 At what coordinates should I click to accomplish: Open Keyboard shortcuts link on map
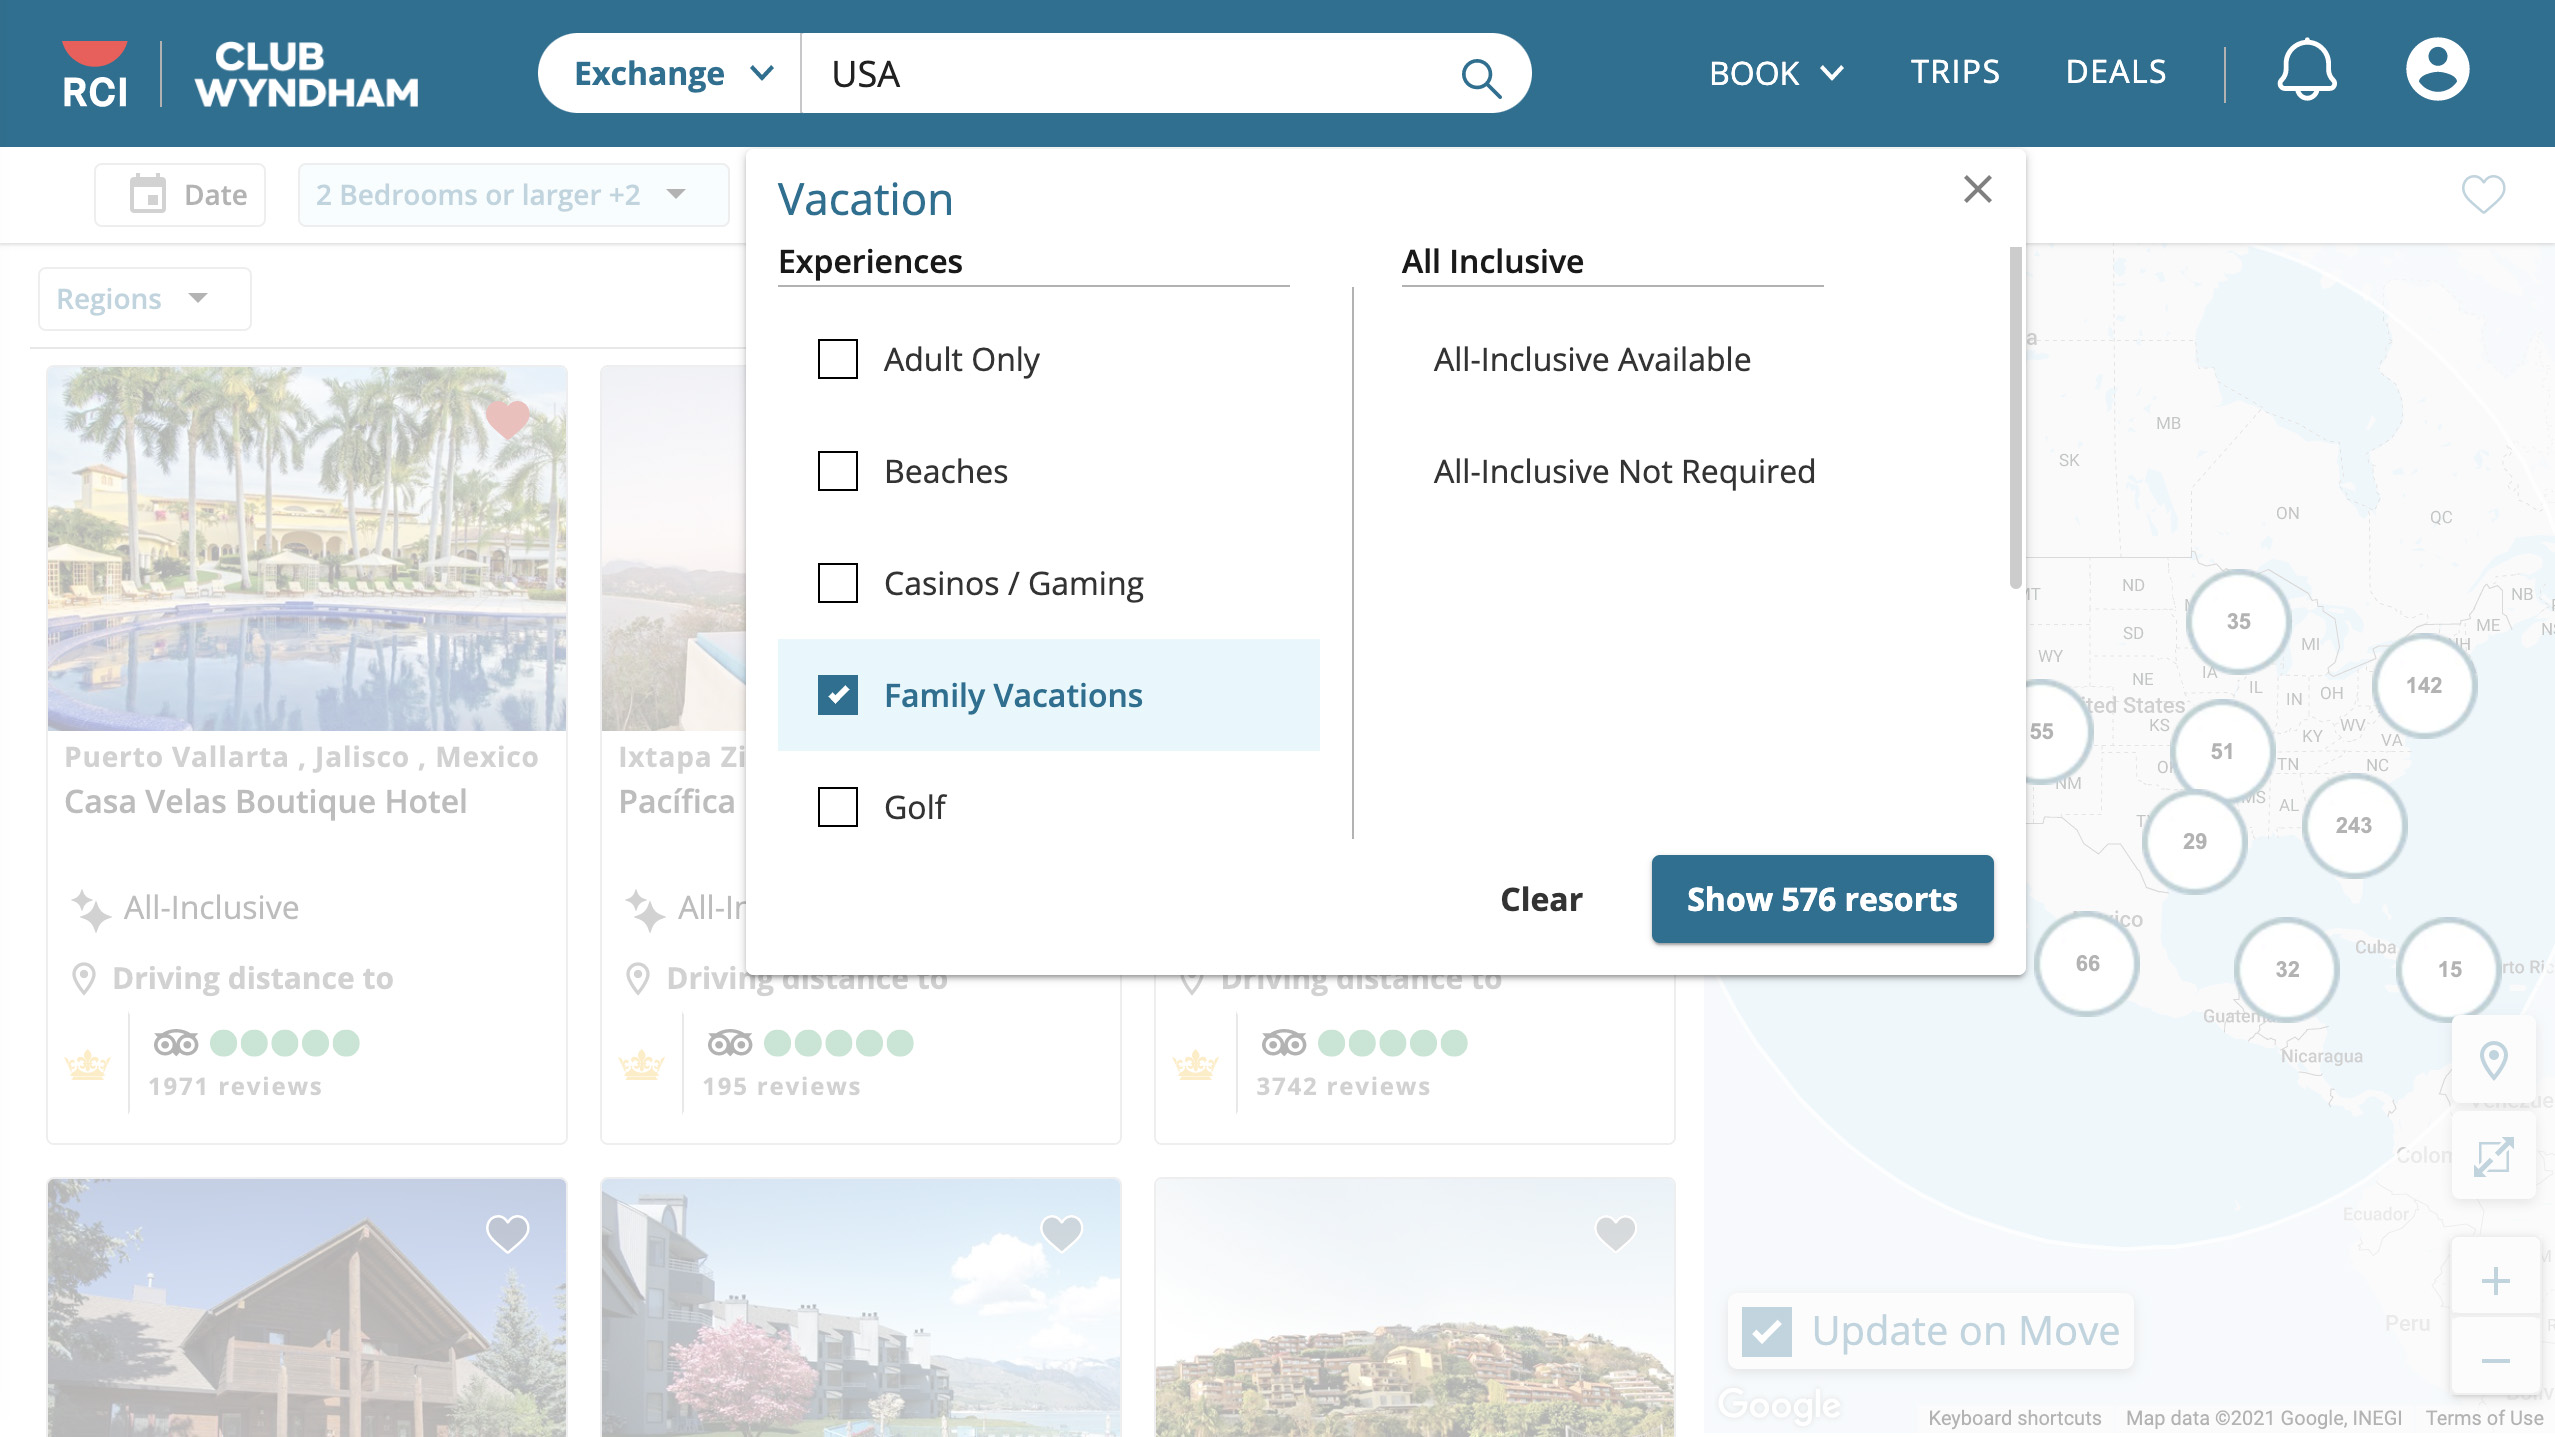pyautogui.click(x=2014, y=1418)
